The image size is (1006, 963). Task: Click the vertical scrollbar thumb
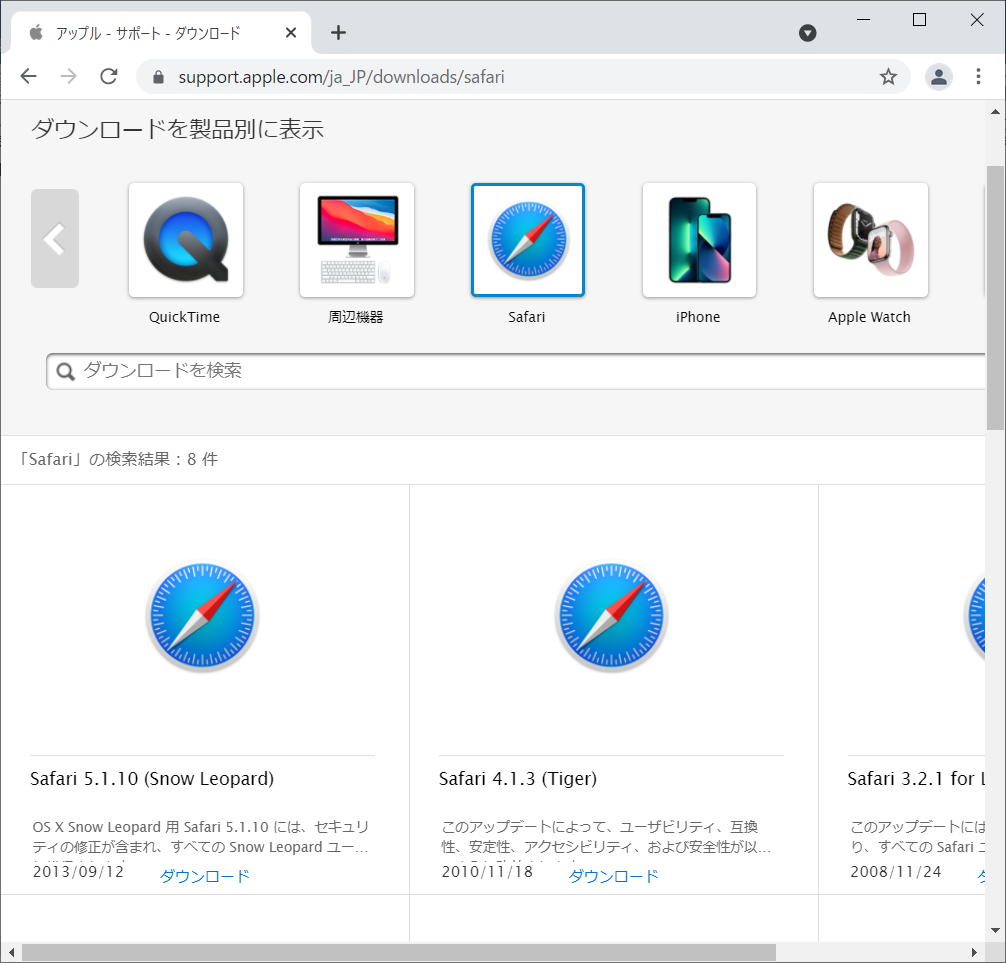click(995, 298)
